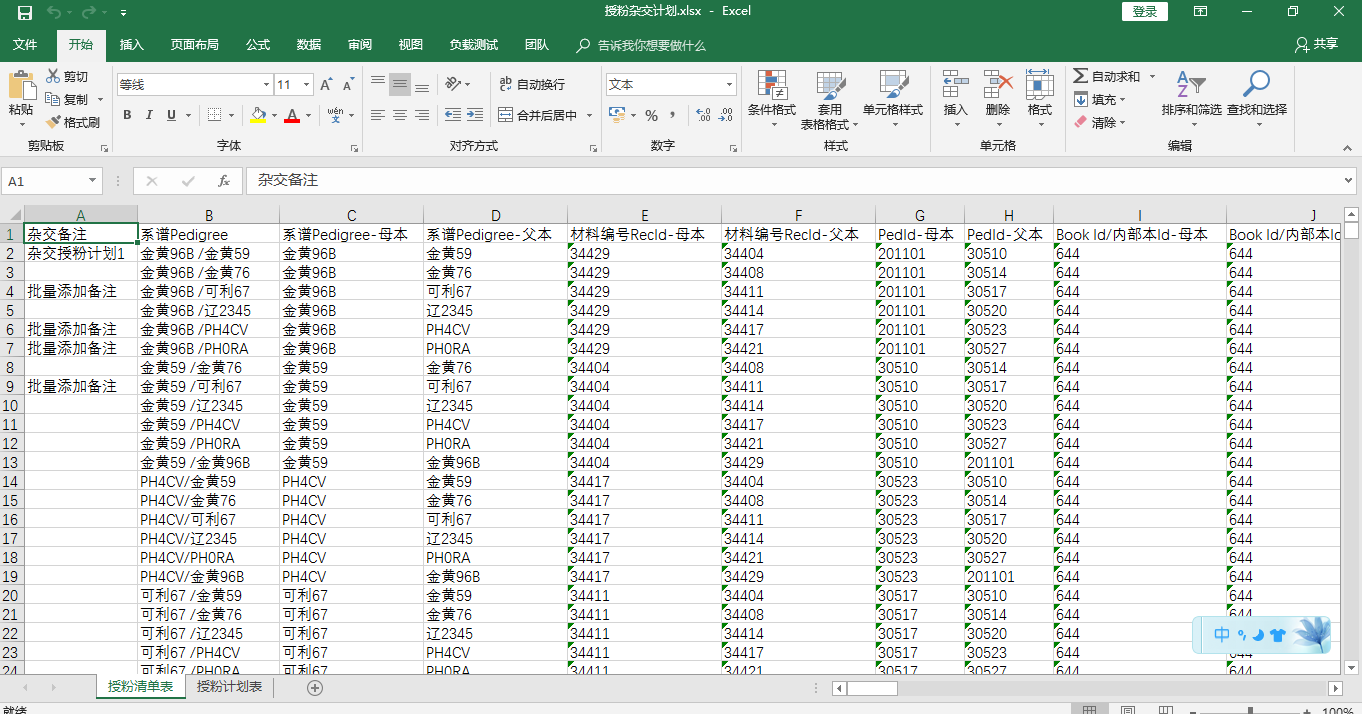Click the Paste icon in the clipboard group
1362x714 pixels.
point(20,86)
